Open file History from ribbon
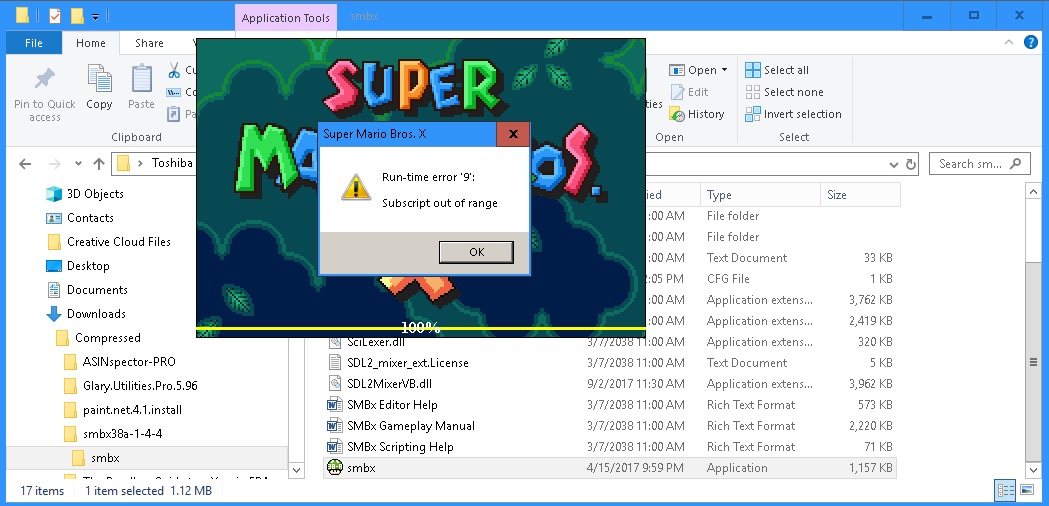The image size is (1049, 506). point(696,114)
